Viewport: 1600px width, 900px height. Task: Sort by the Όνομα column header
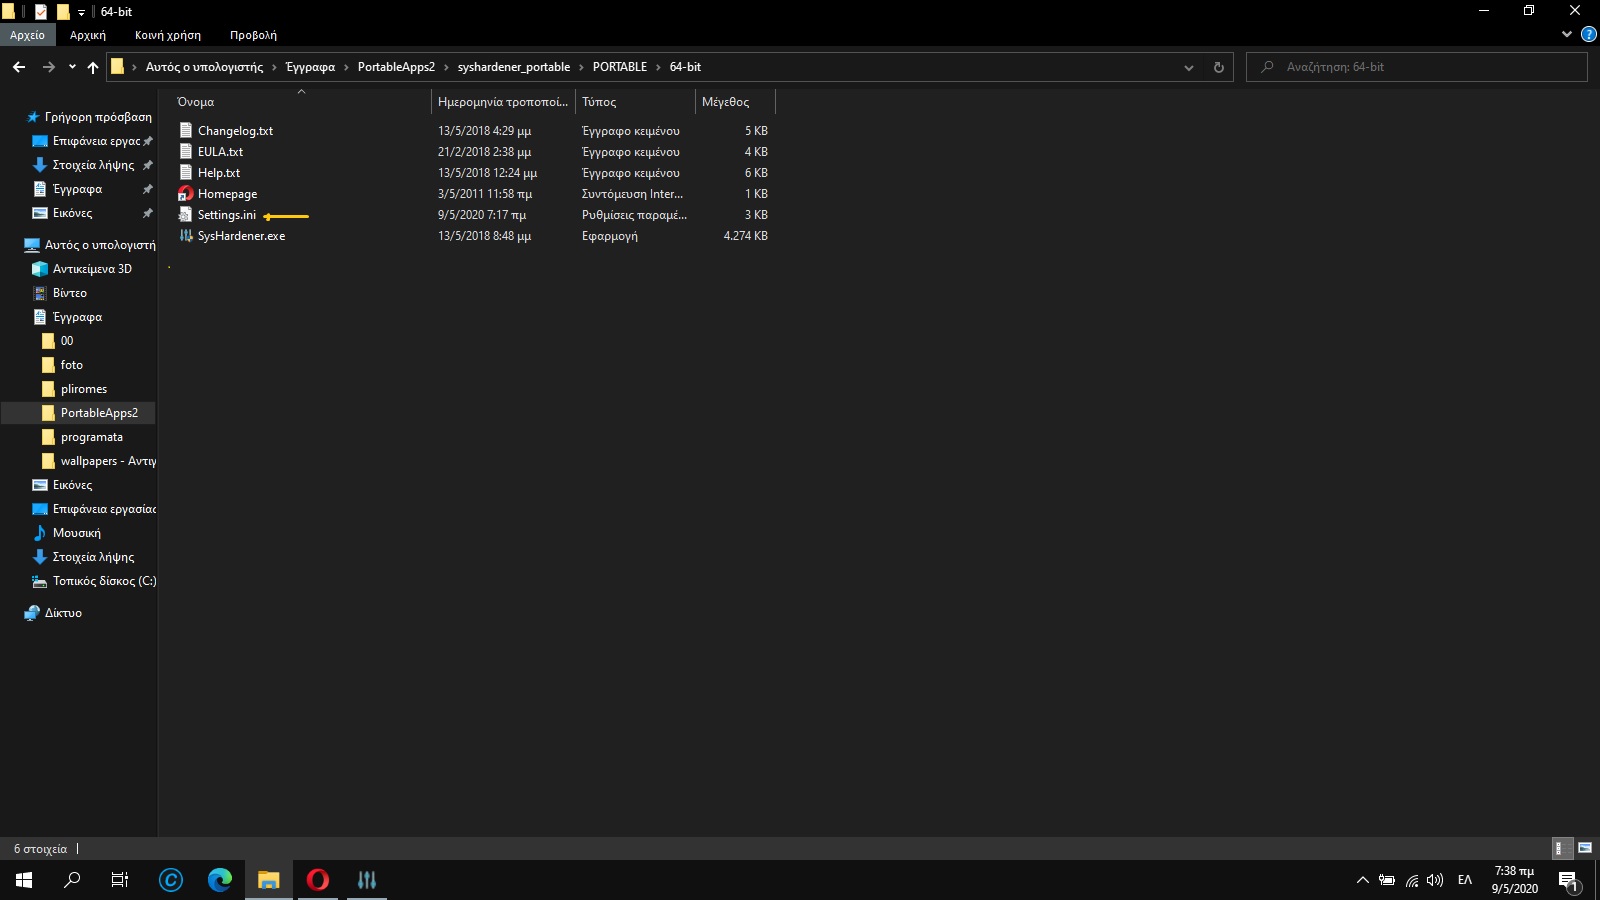click(196, 102)
